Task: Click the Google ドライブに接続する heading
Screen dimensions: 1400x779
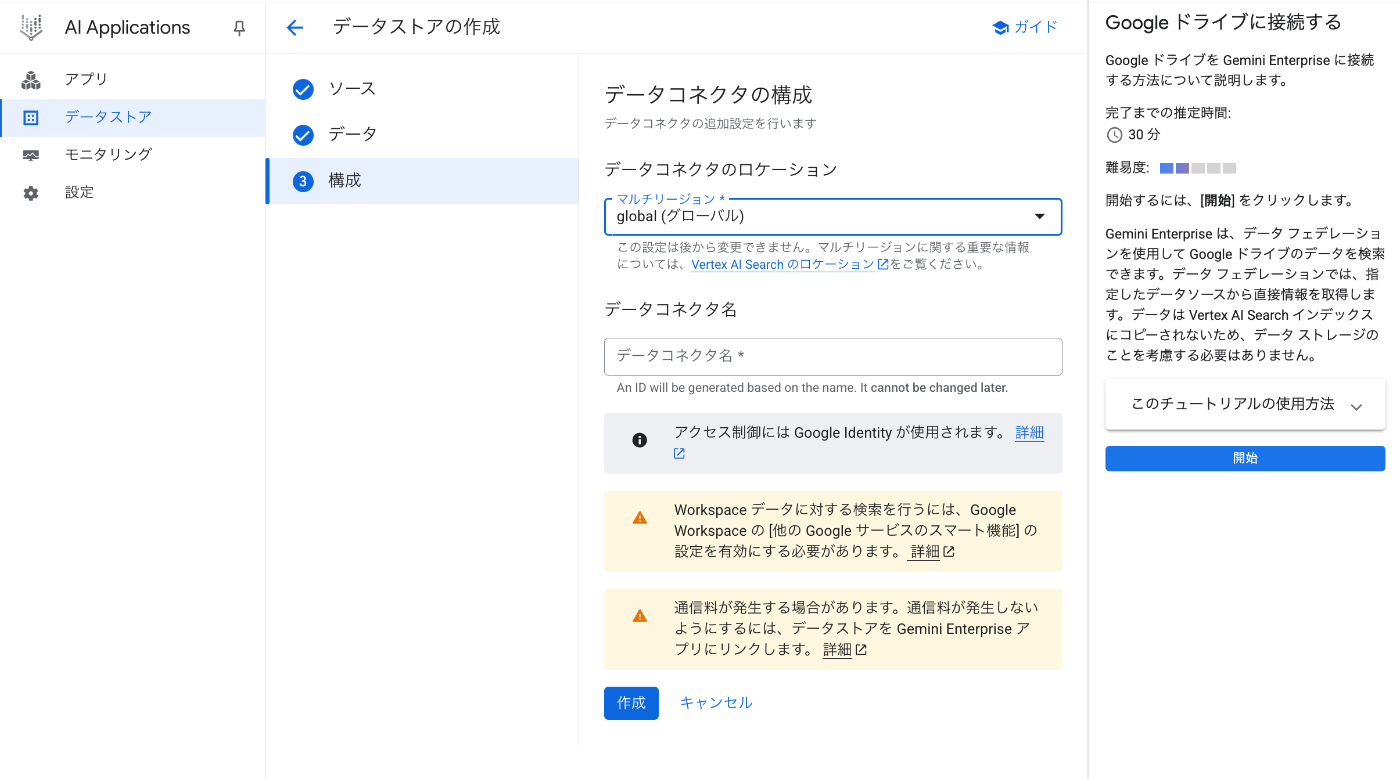Action: coord(1223,23)
